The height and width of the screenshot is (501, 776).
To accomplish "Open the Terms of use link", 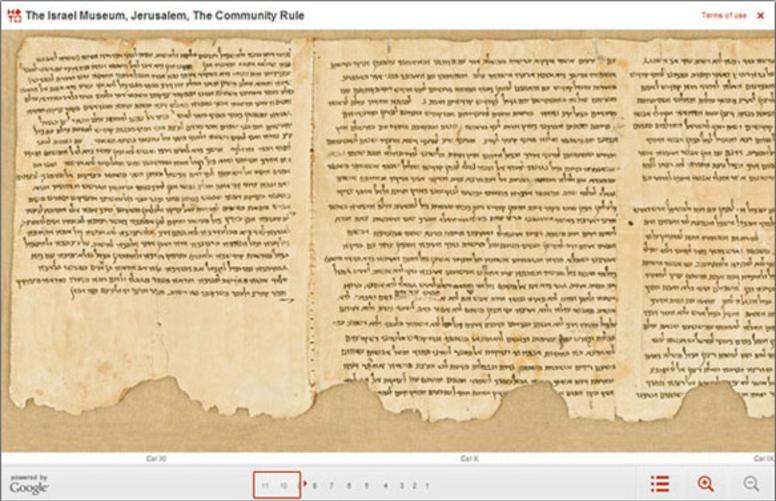I will (723, 15).
